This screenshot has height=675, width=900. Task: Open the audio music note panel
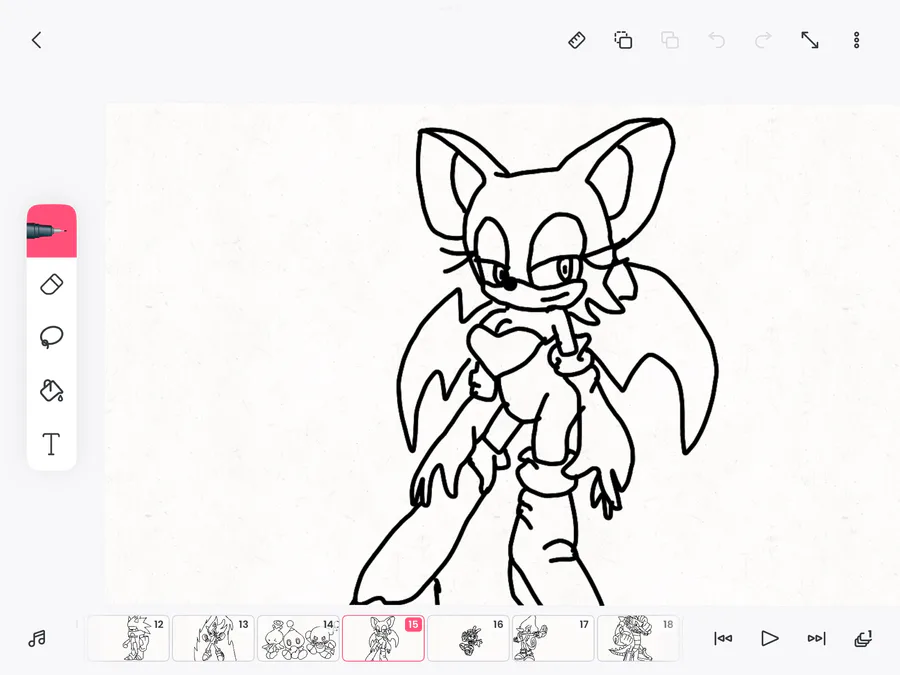[37, 638]
